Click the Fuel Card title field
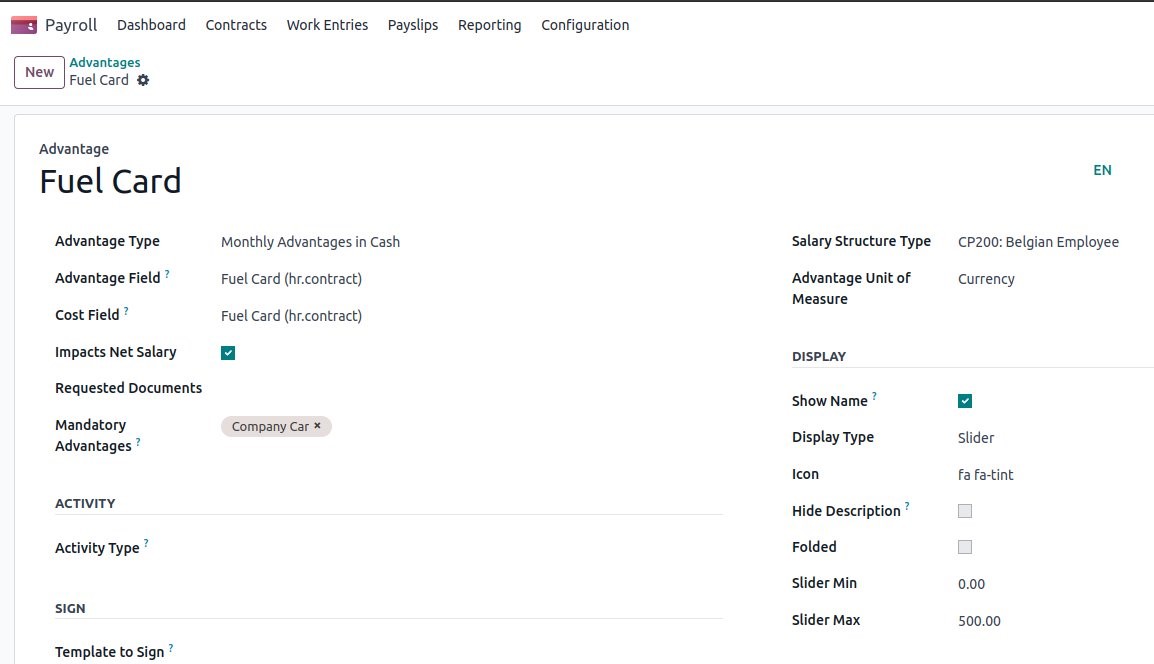This screenshot has height=664, width=1154. tap(110, 181)
